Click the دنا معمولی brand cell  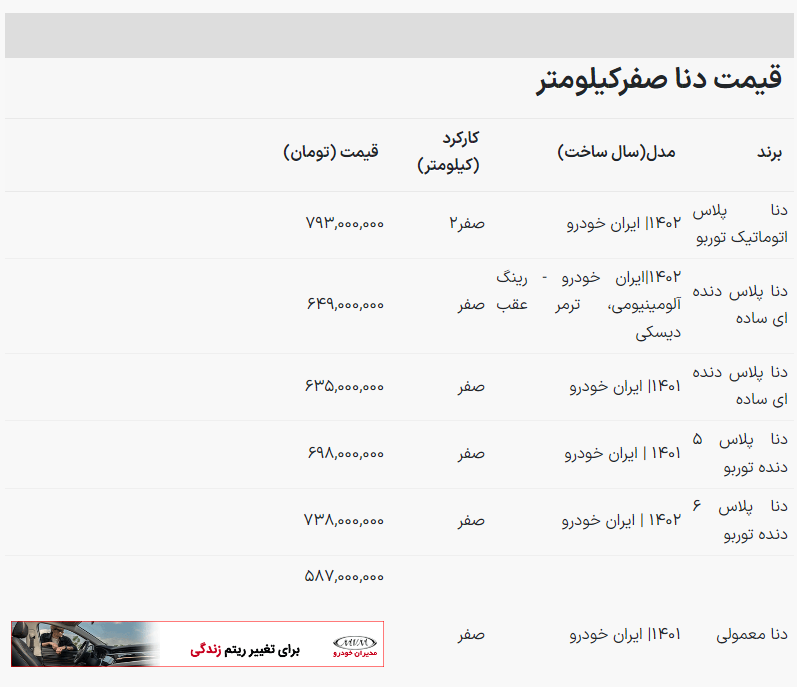(x=752, y=634)
